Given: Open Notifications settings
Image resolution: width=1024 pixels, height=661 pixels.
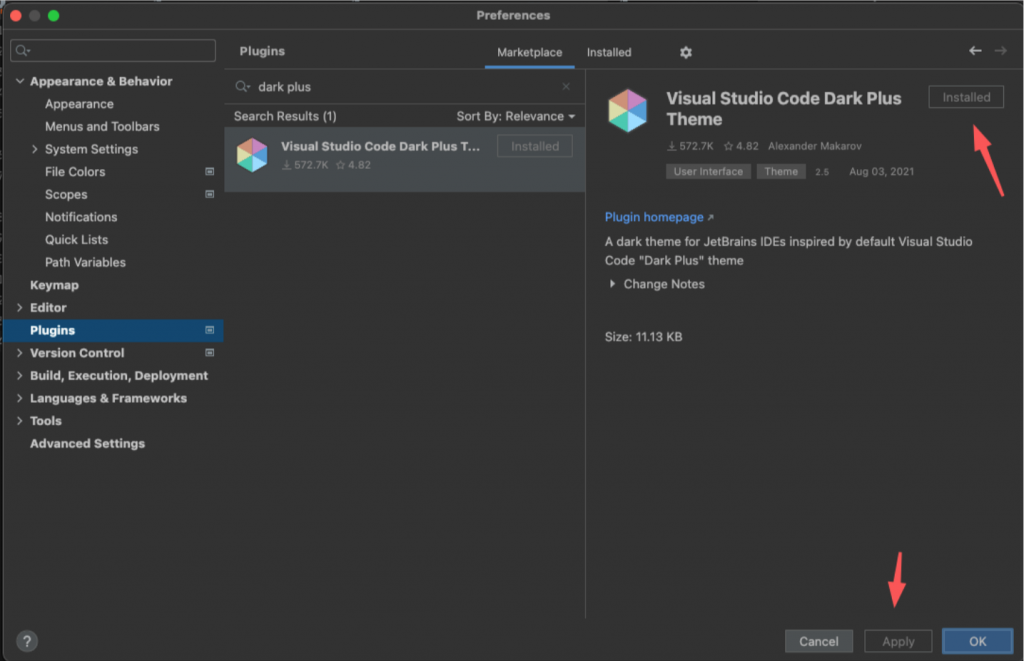Looking at the screenshot, I should [81, 217].
